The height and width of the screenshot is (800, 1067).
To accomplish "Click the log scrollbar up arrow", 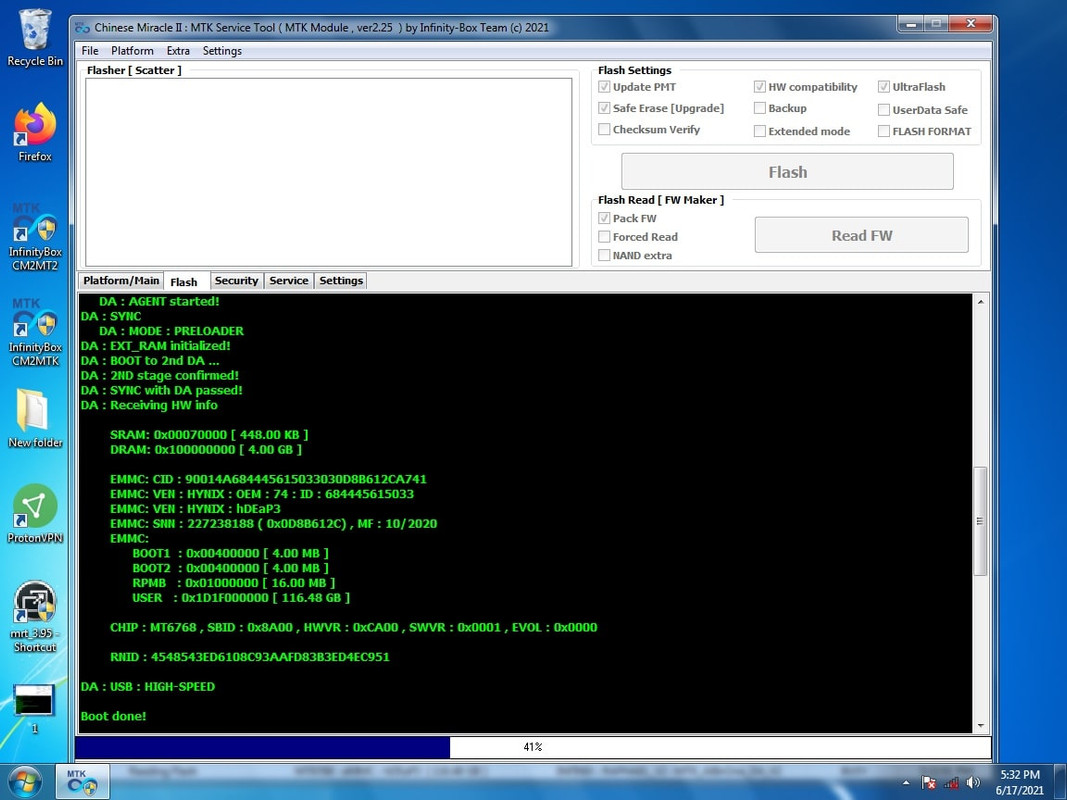I will coord(981,301).
